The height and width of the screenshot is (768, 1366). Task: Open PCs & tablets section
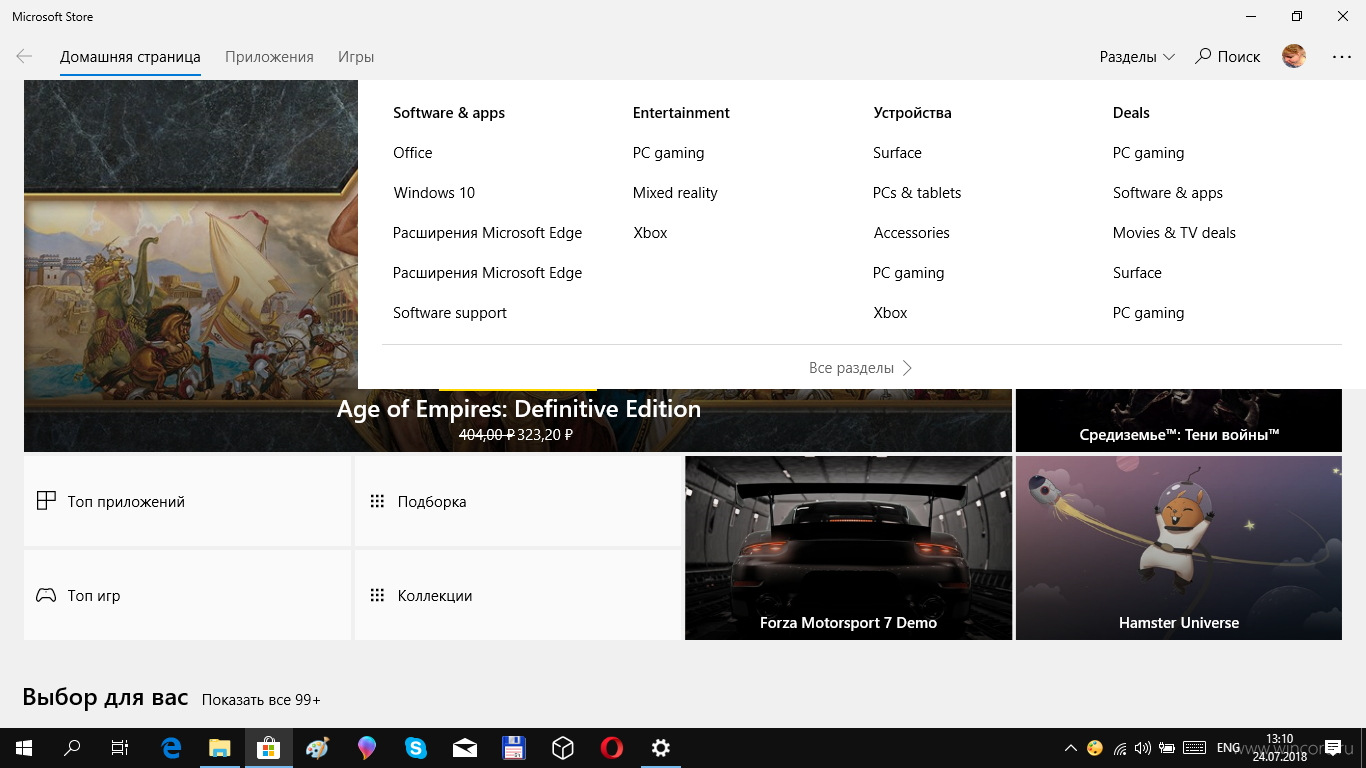pos(917,193)
